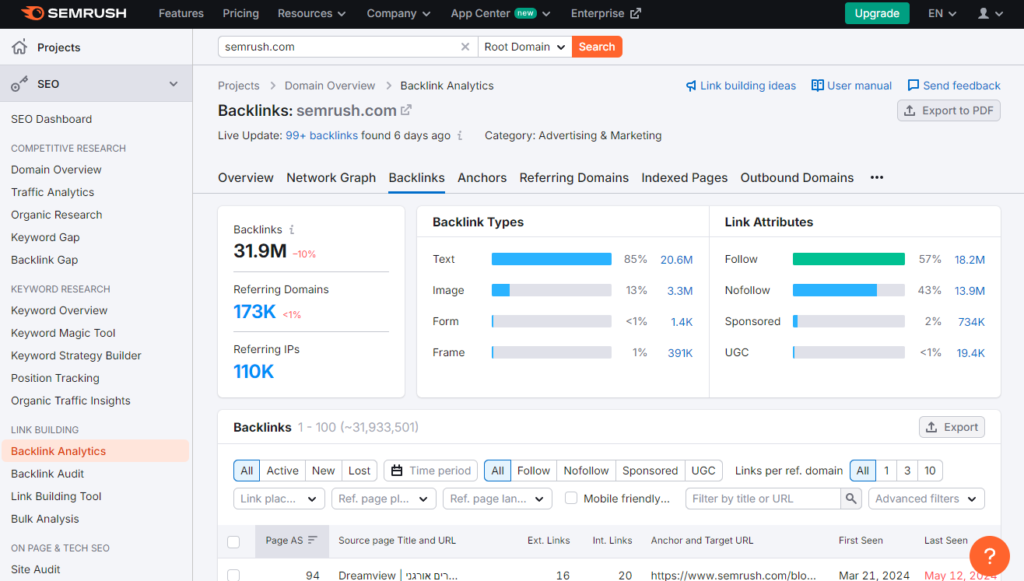
Task: Clear the semrush.com search field
Action: tap(465, 47)
